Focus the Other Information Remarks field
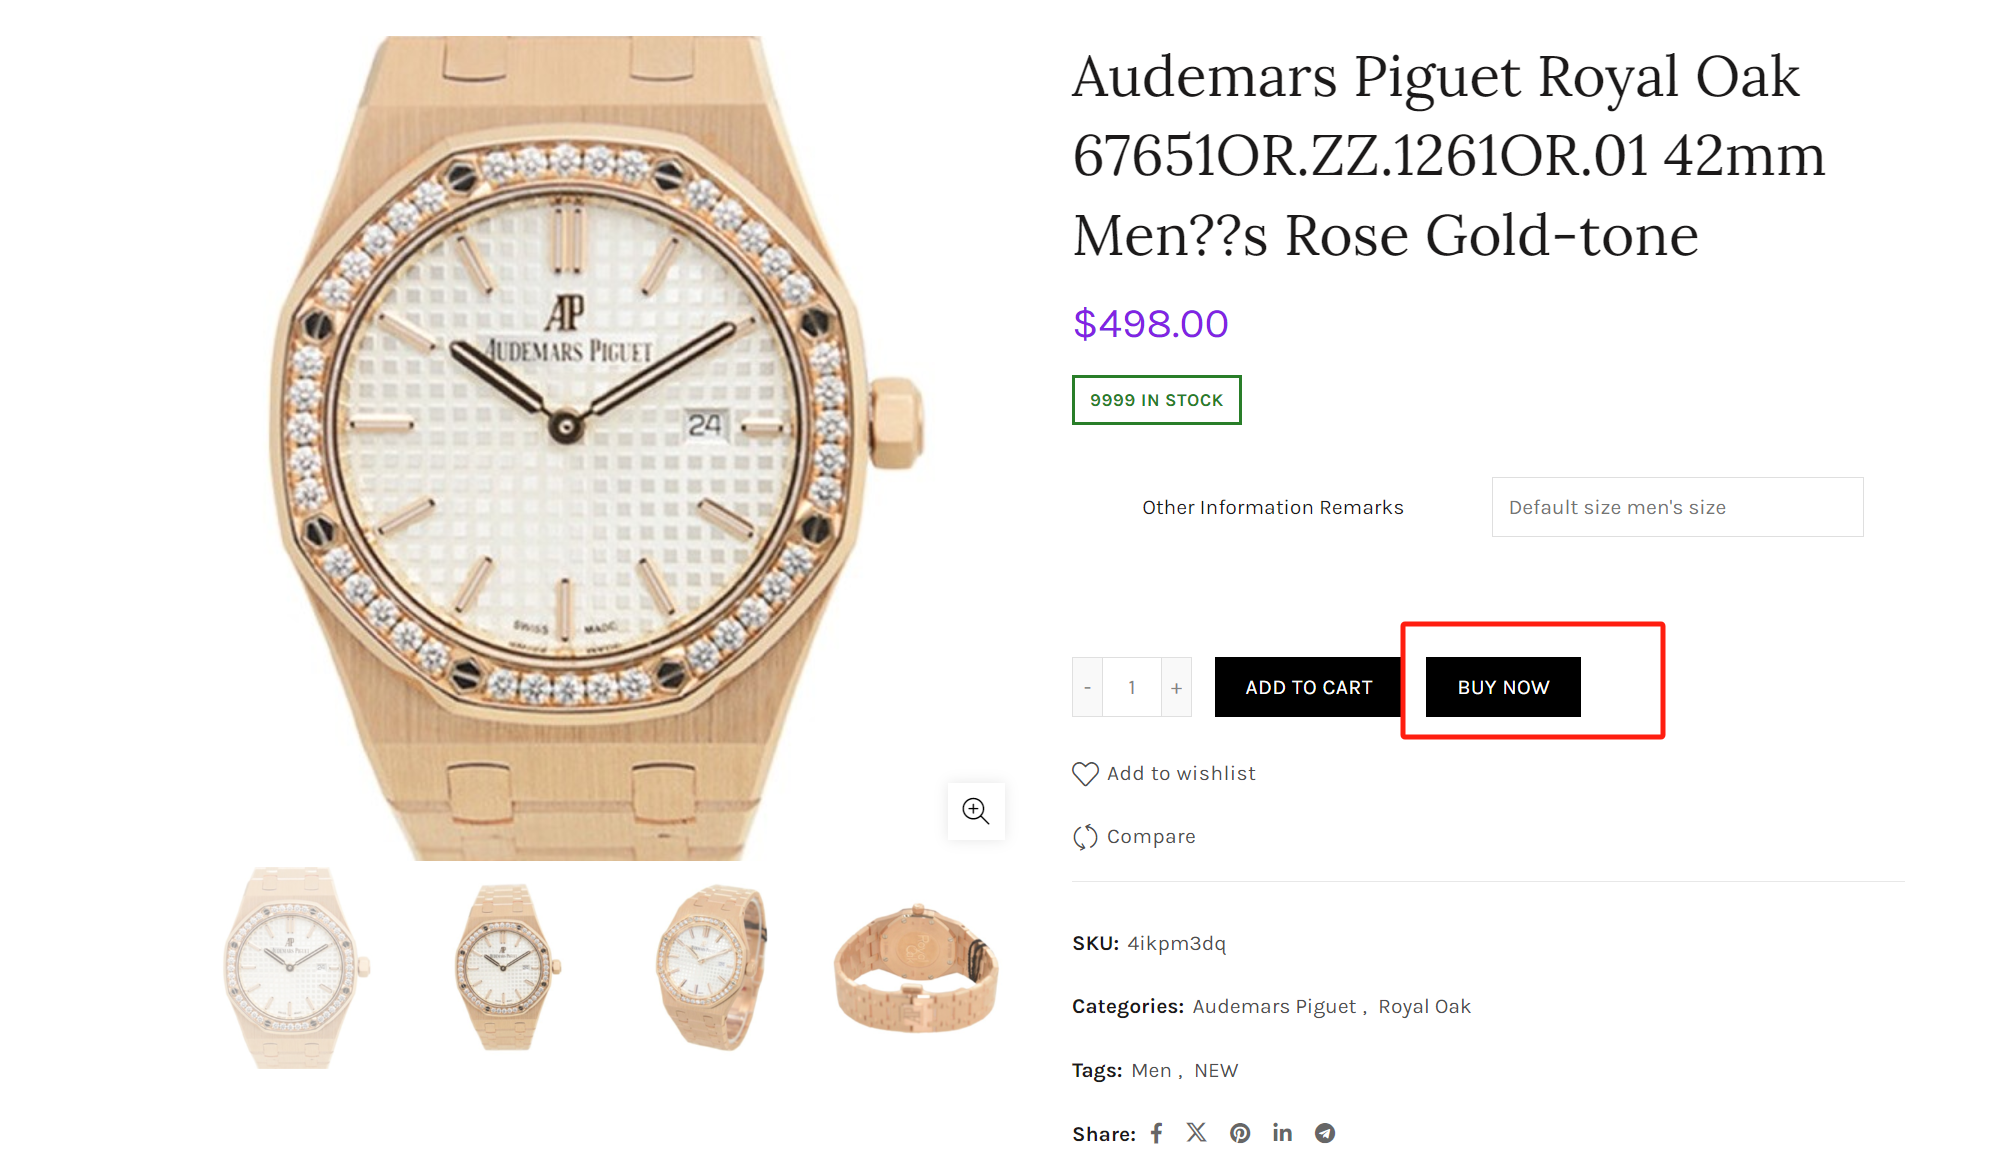 click(1677, 507)
